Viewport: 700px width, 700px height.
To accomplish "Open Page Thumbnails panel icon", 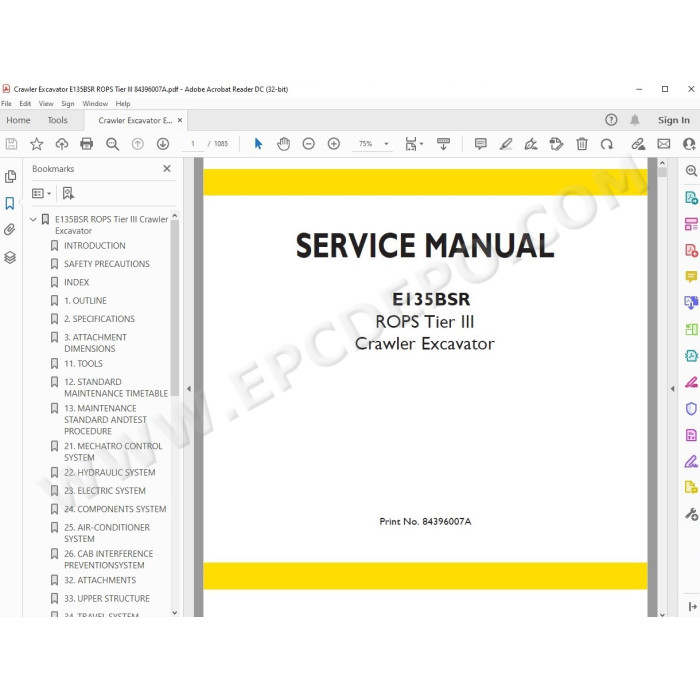I will (10, 177).
